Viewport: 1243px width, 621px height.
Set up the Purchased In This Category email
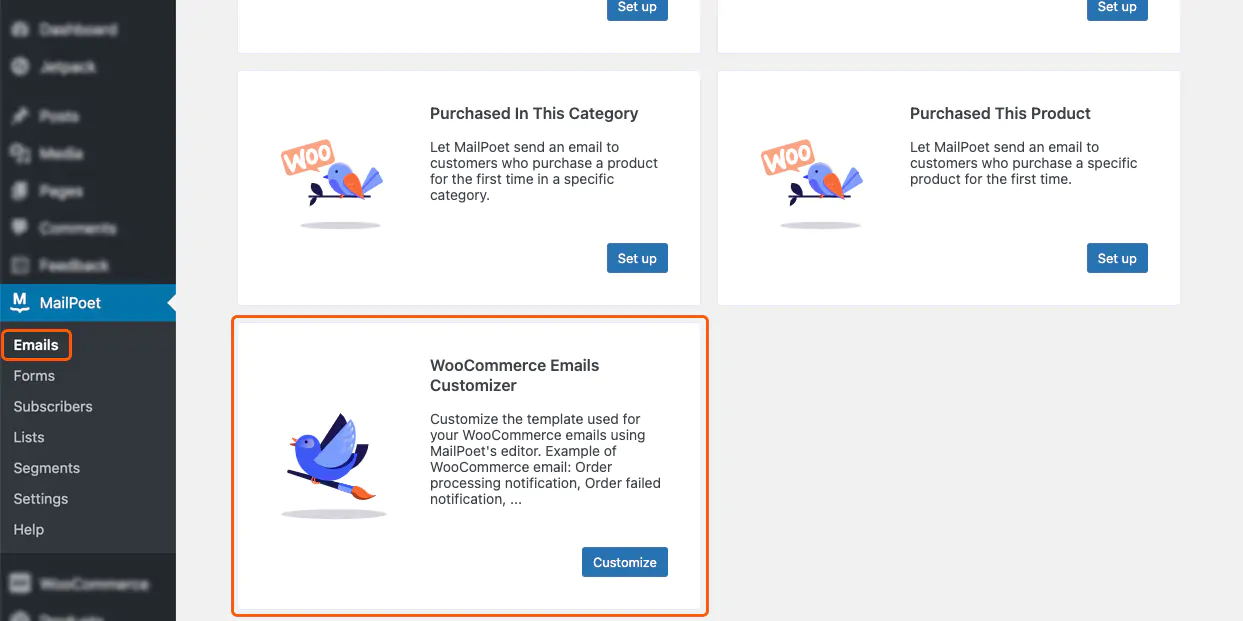point(637,258)
